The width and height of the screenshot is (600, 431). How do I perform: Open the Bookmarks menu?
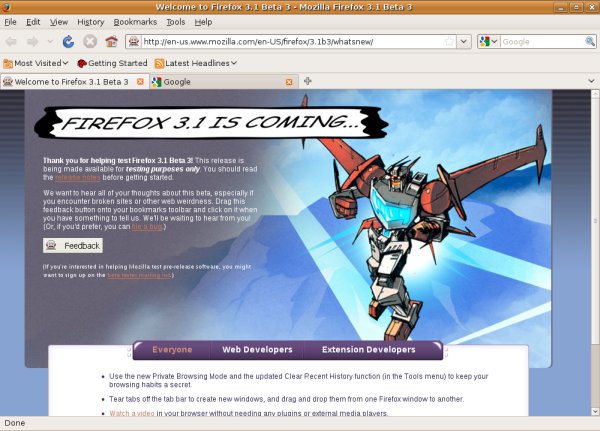point(135,22)
